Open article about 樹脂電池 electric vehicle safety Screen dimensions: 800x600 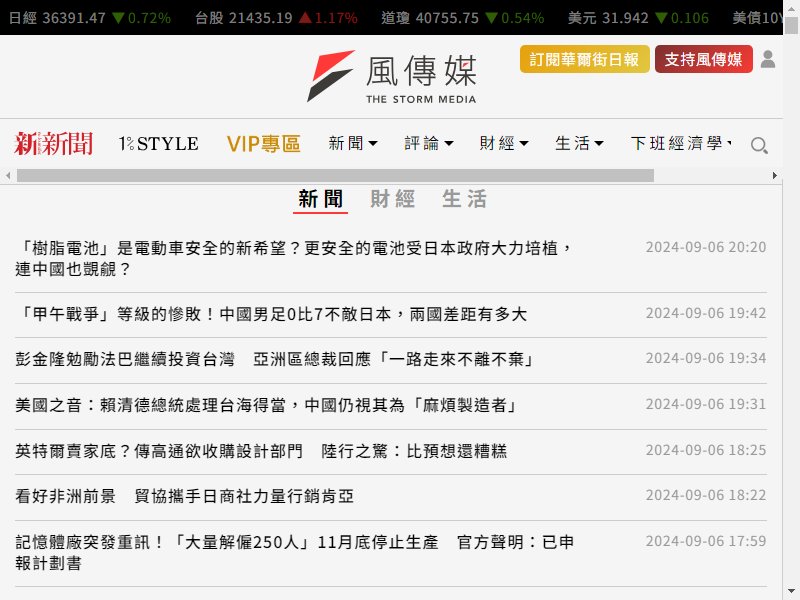[x=293, y=259]
